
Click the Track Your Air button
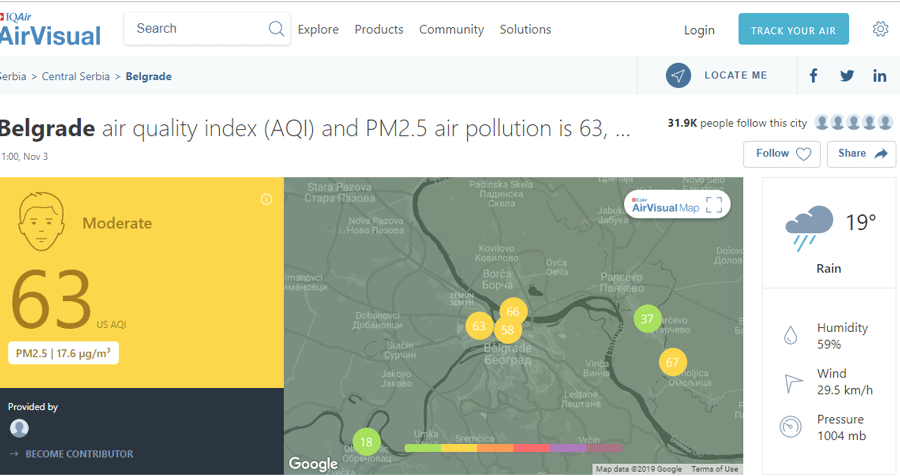(793, 30)
